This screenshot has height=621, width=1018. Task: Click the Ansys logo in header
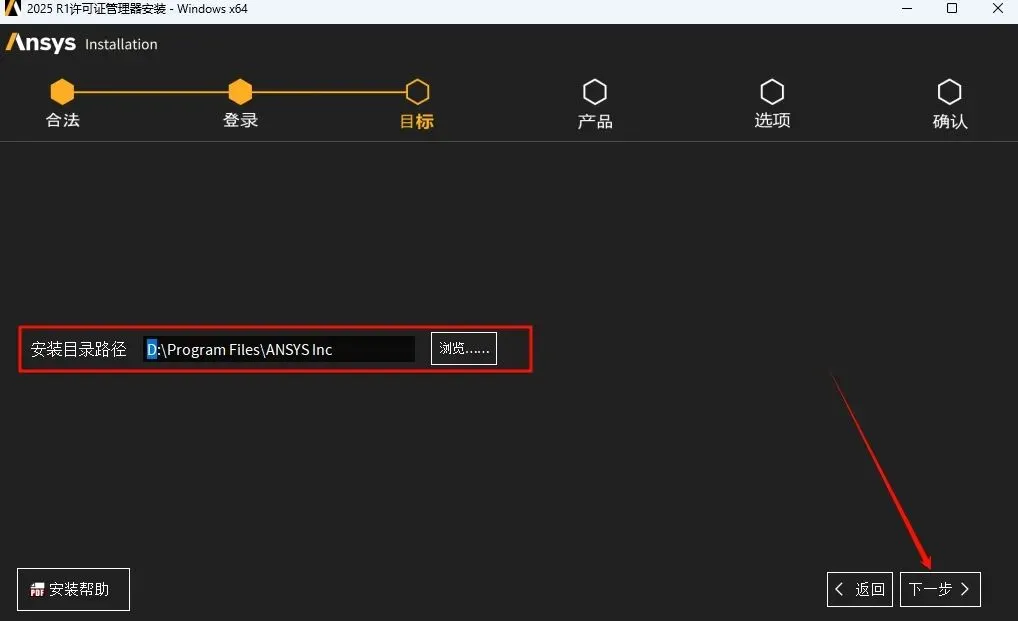[x=41, y=43]
